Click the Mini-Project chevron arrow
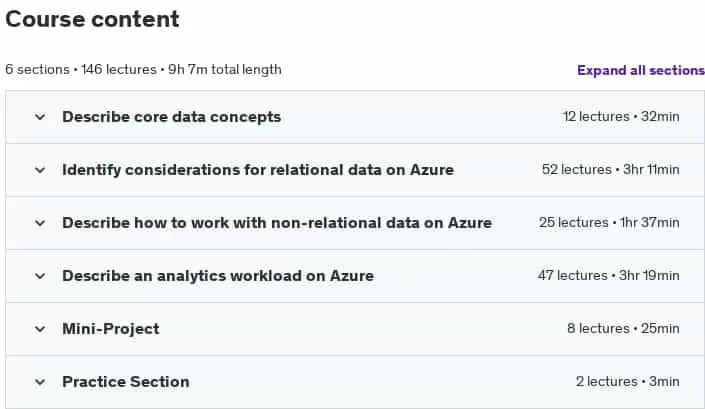705x409 pixels. point(40,329)
